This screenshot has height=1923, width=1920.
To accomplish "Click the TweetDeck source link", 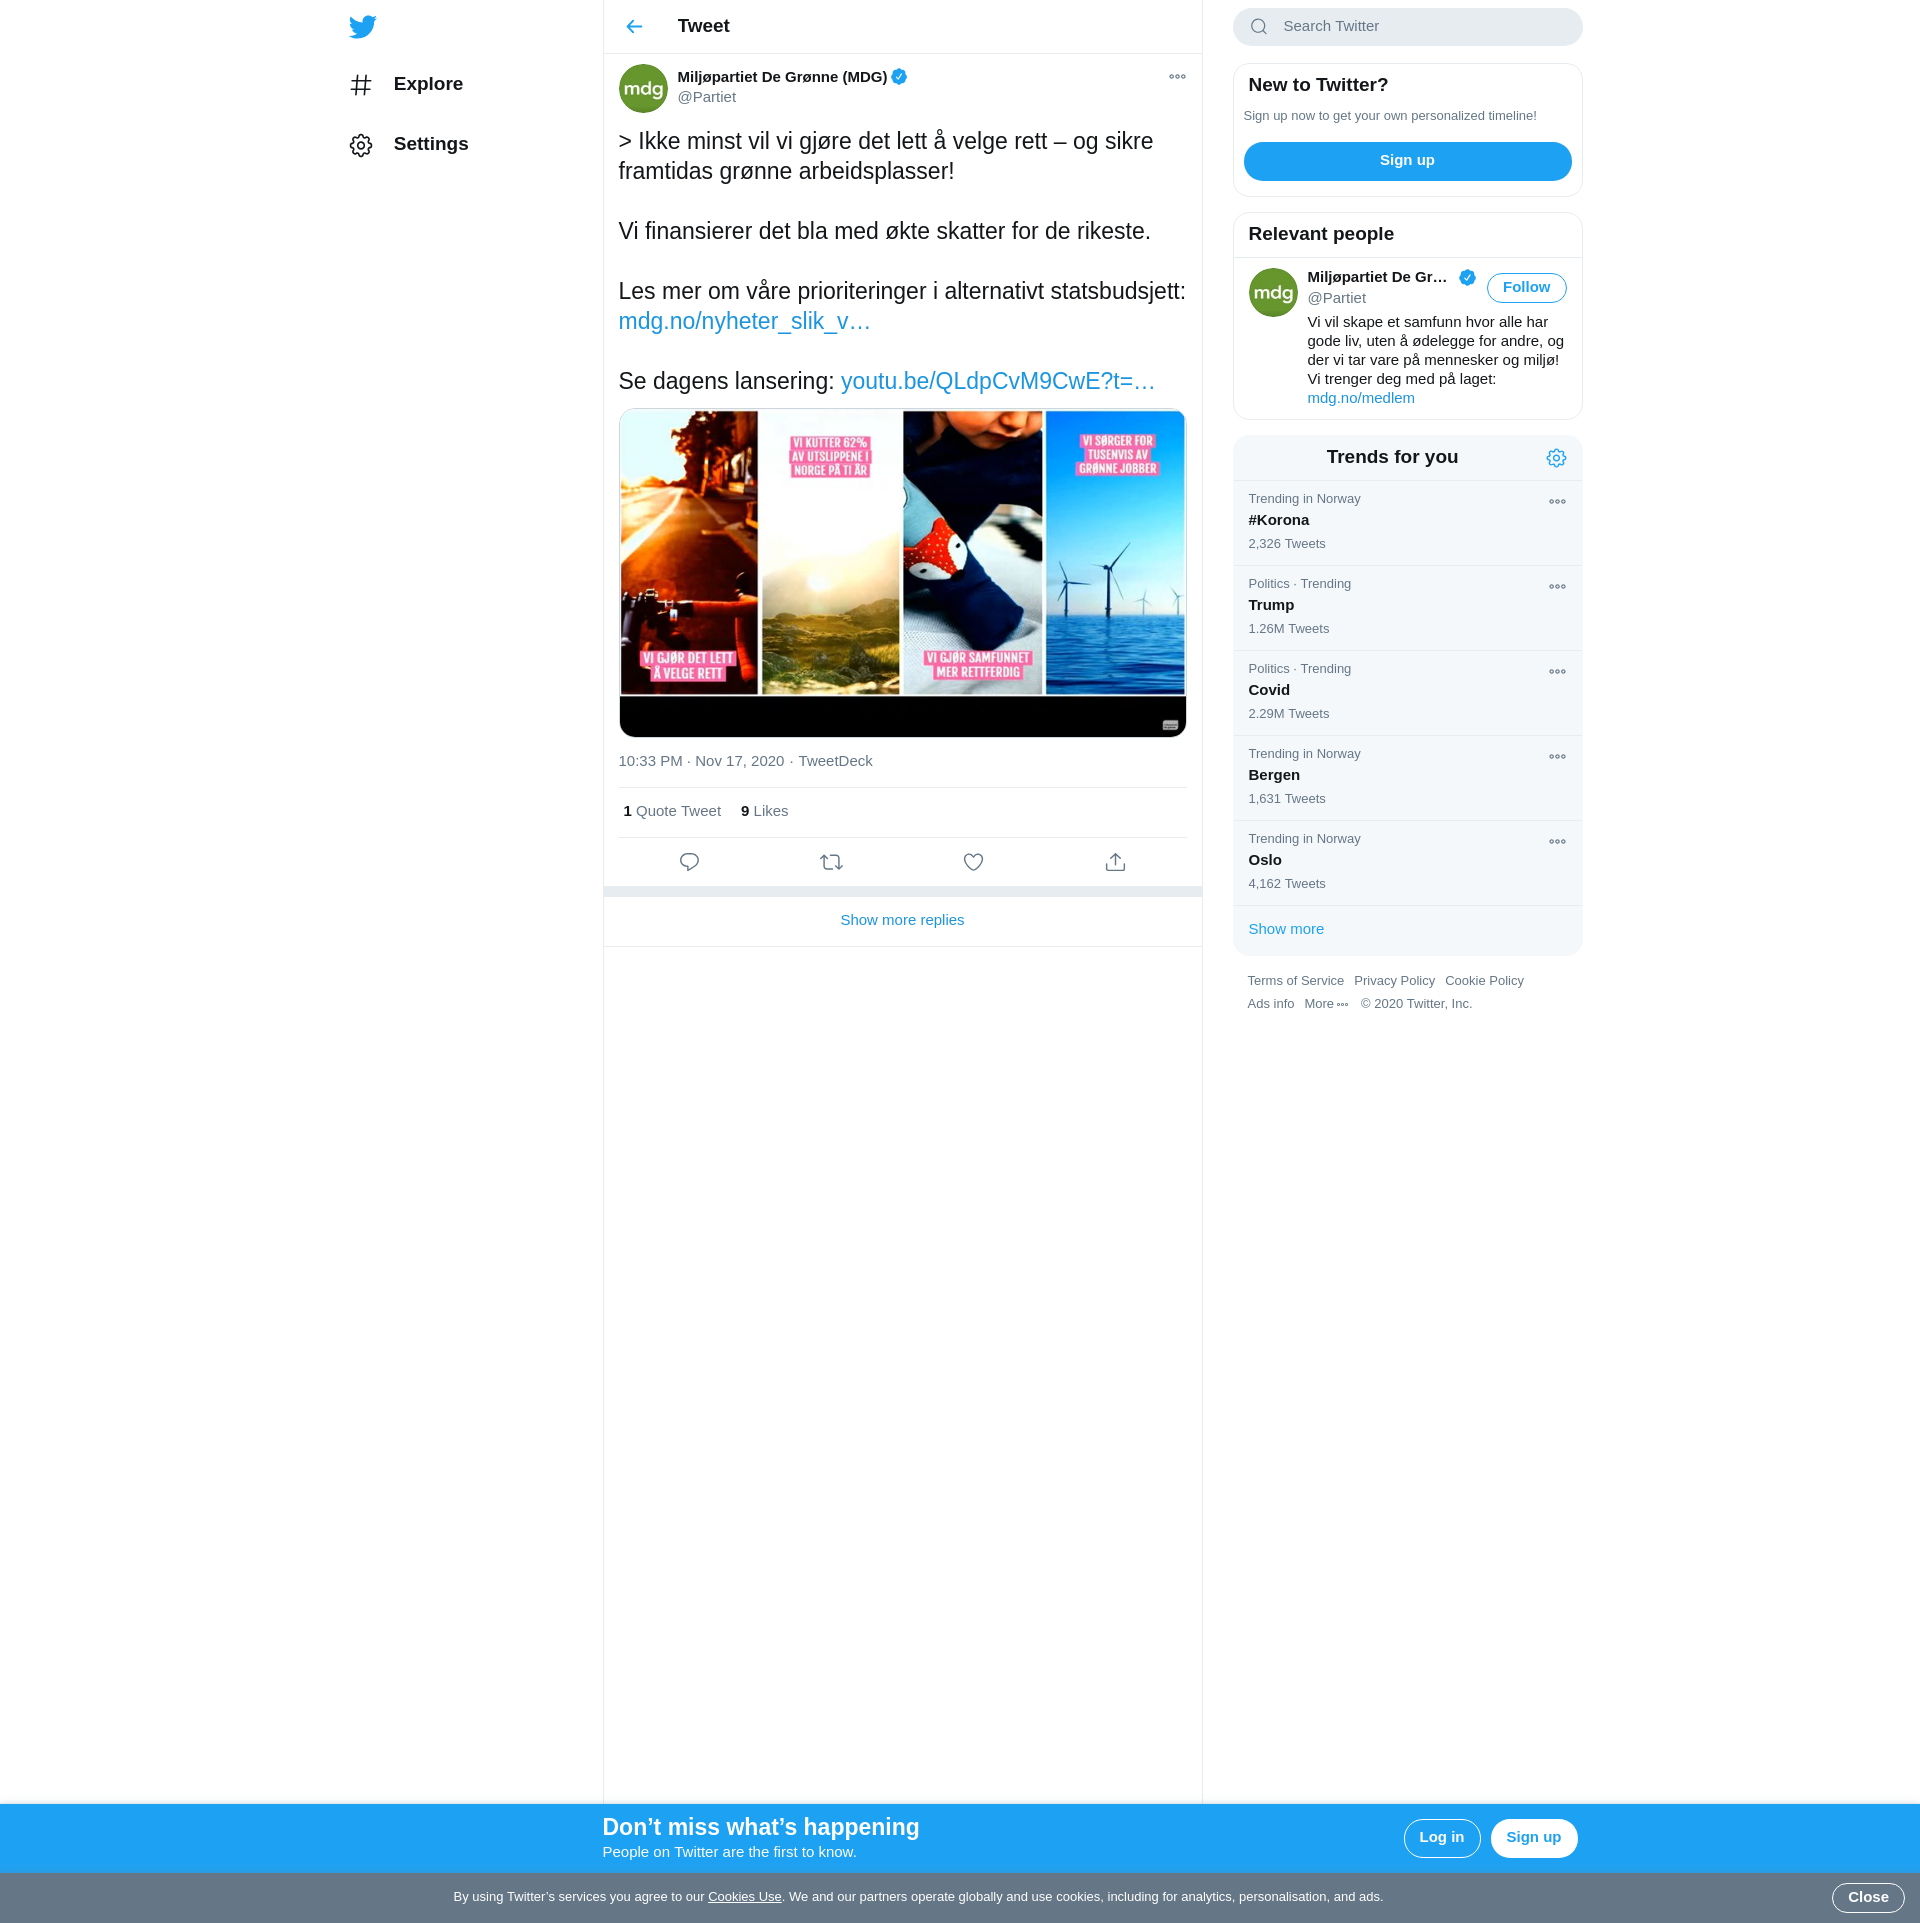I will click(x=835, y=761).
